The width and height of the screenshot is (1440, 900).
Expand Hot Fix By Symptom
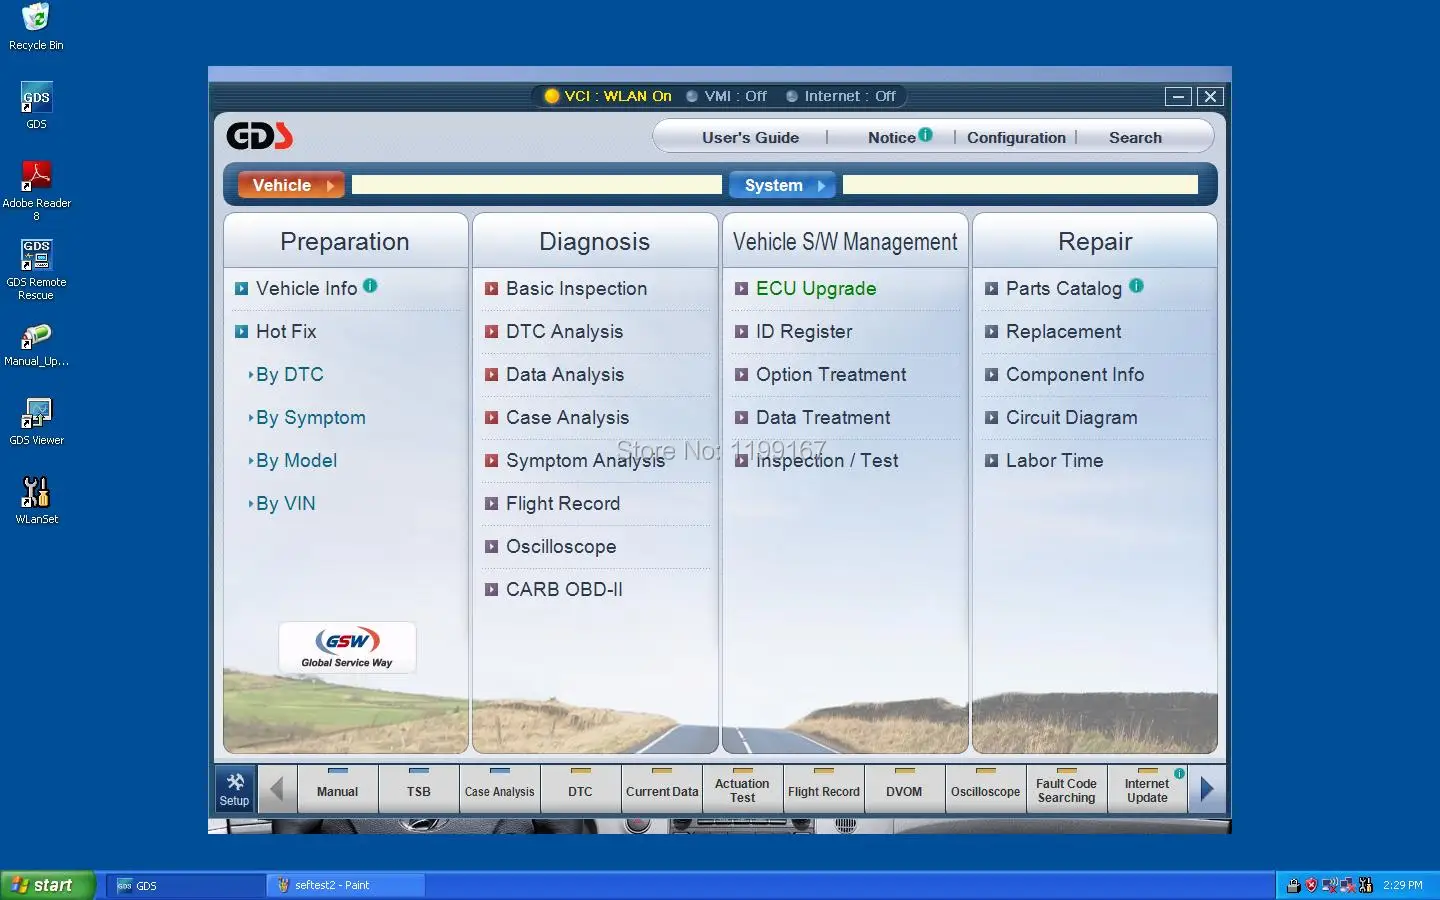click(310, 418)
